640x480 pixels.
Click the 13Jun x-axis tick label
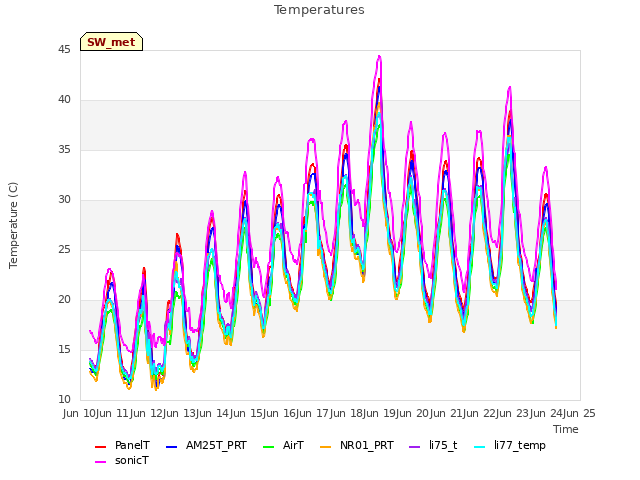coord(197,413)
